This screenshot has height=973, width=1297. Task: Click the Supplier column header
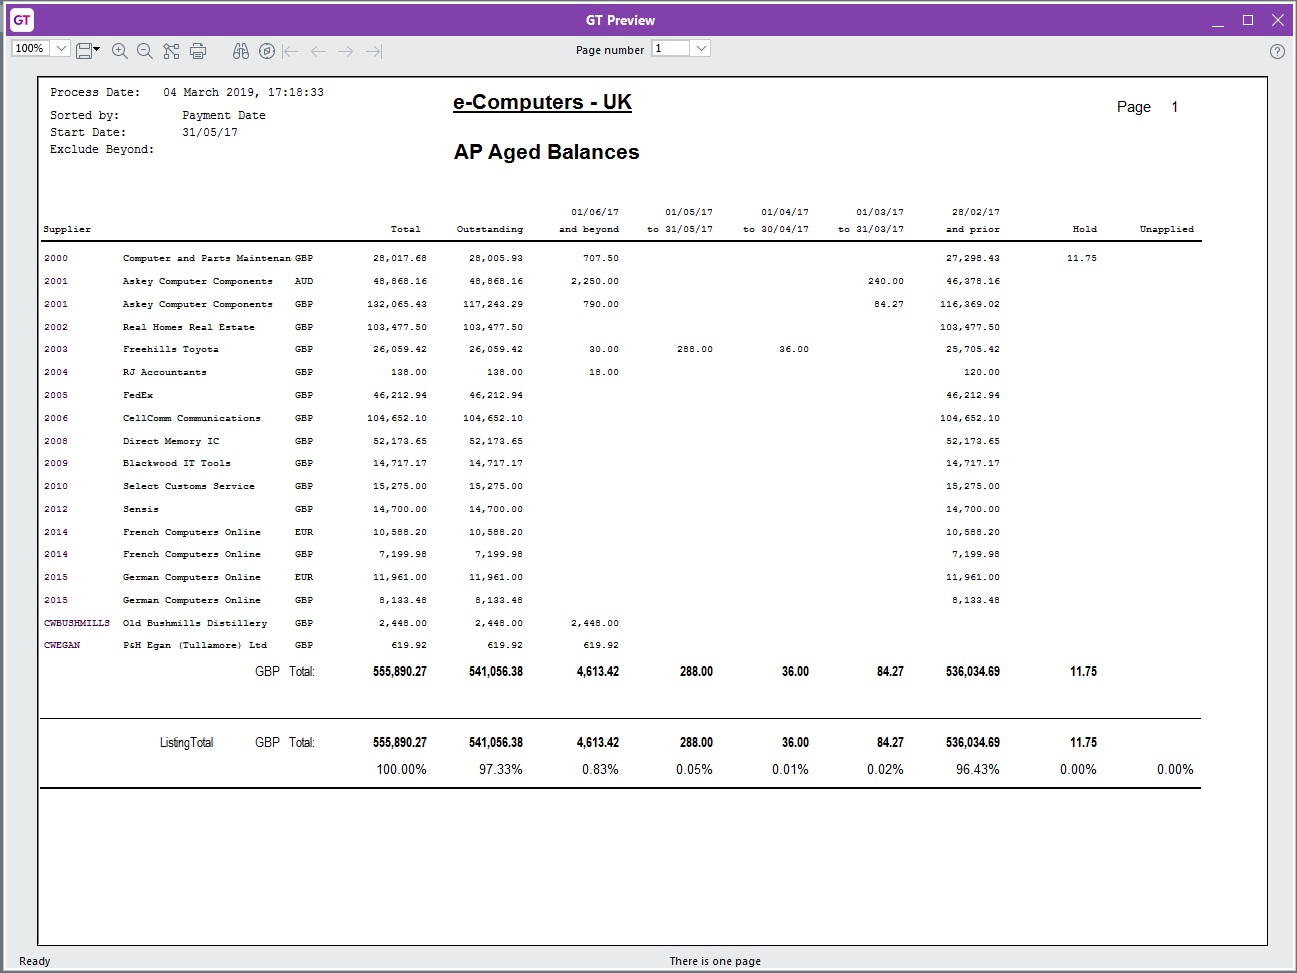coord(67,229)
